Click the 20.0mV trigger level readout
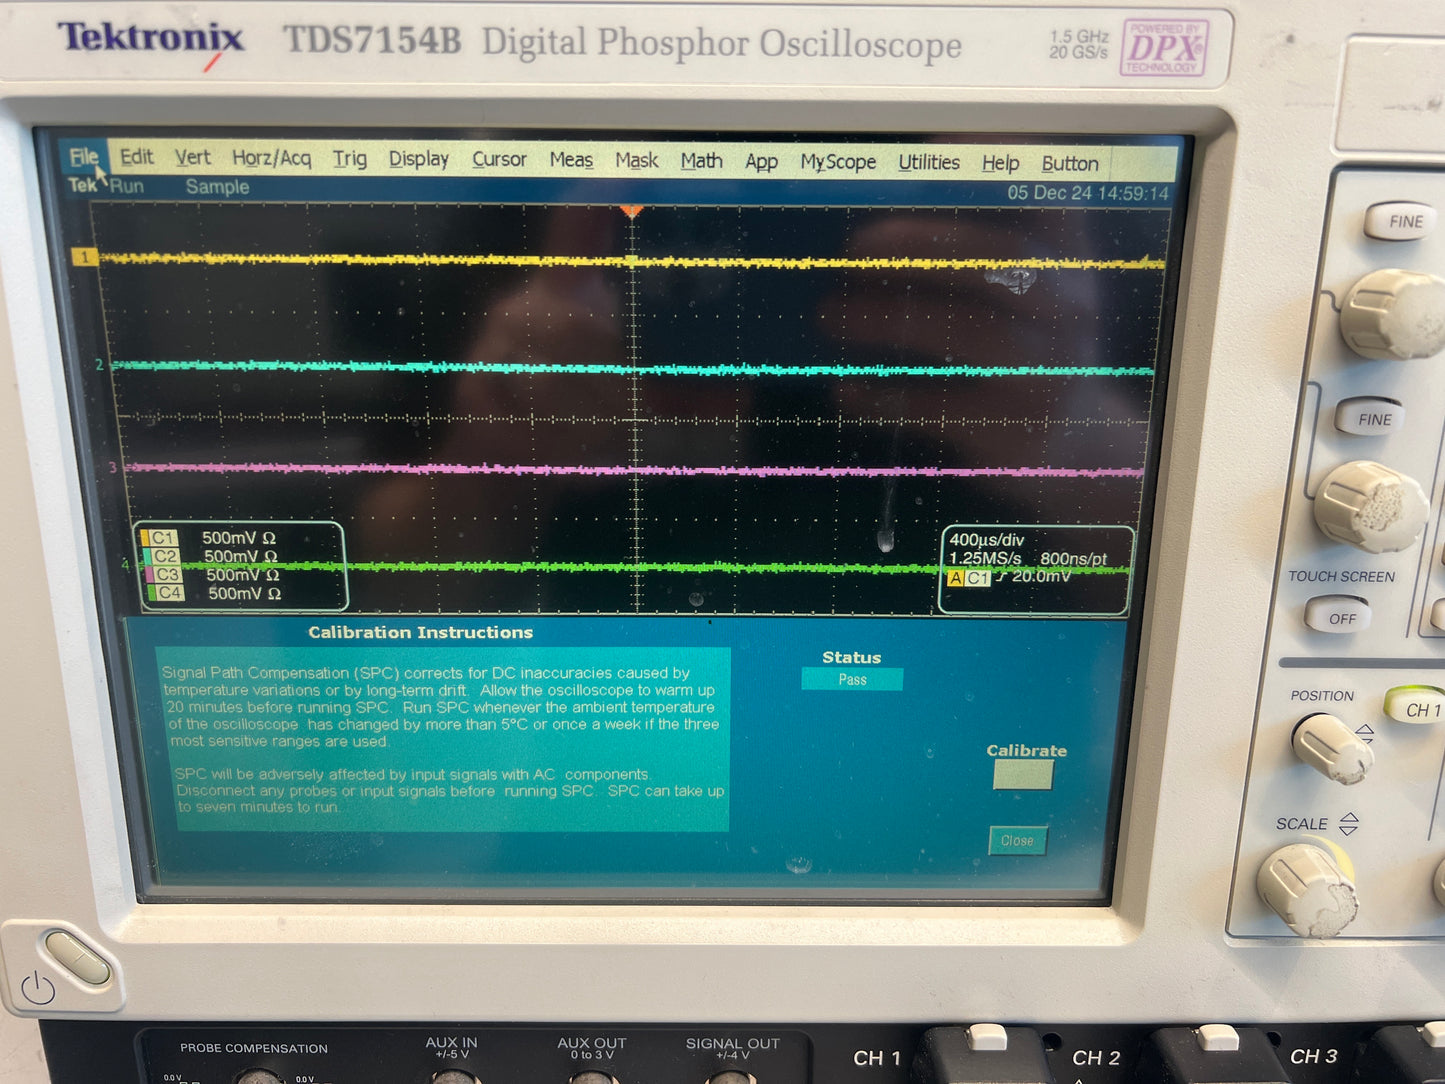Screen dimensions: 1445x1084 click(x=1041, y=576)
